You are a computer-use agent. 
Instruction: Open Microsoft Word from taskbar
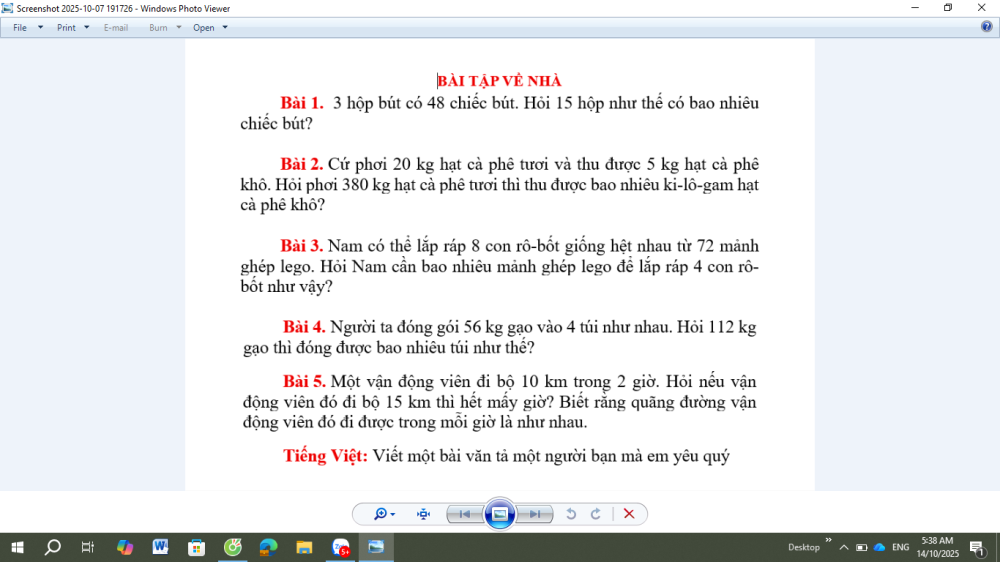(160, 547)
